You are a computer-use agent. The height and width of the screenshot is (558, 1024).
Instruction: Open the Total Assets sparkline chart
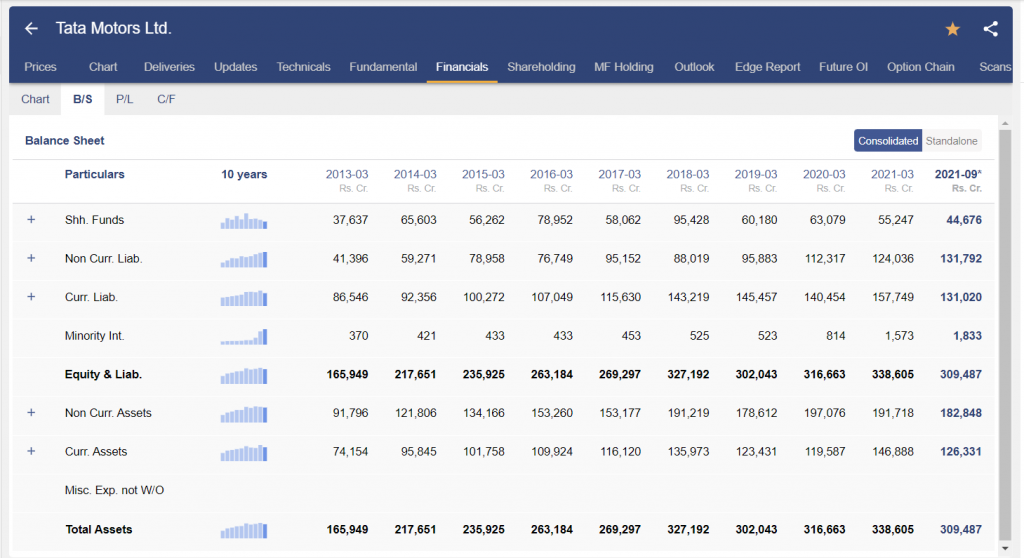(244, 530)
